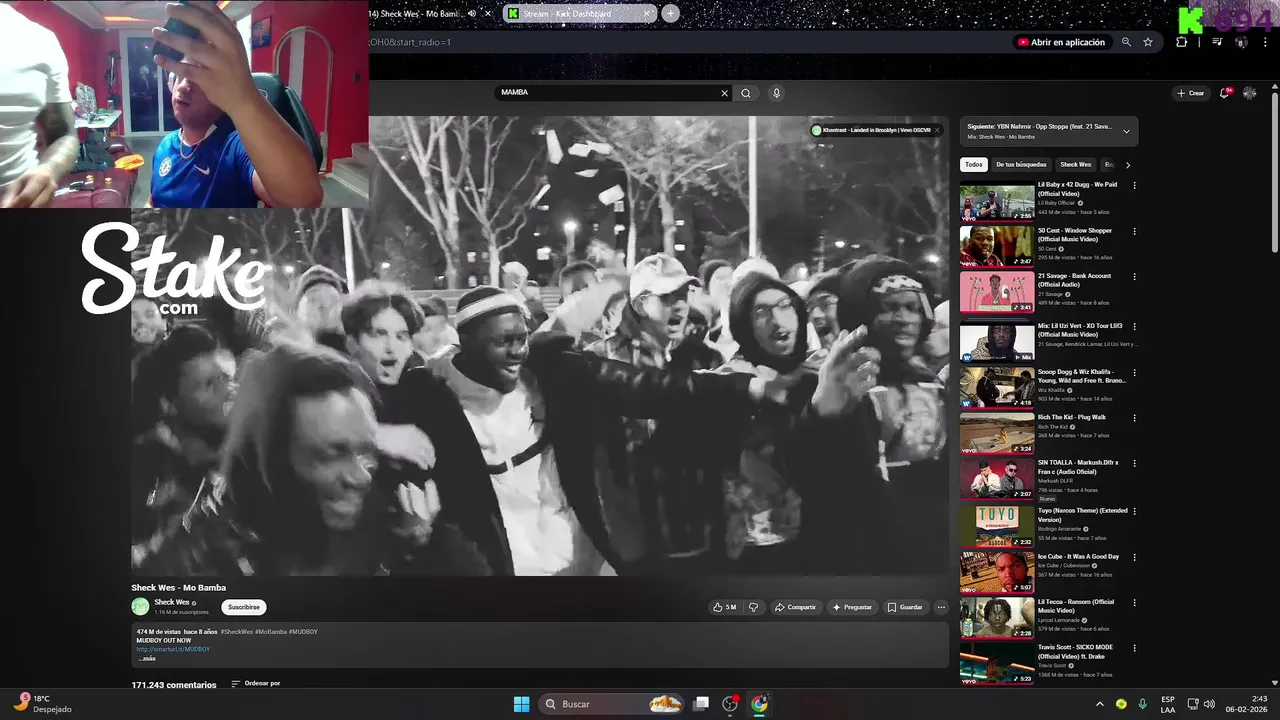Image resolution: width=1280 pixels, height=720 pixels.
Task: Open the weather widget 18°C Despejado
Action: (42, 704)
